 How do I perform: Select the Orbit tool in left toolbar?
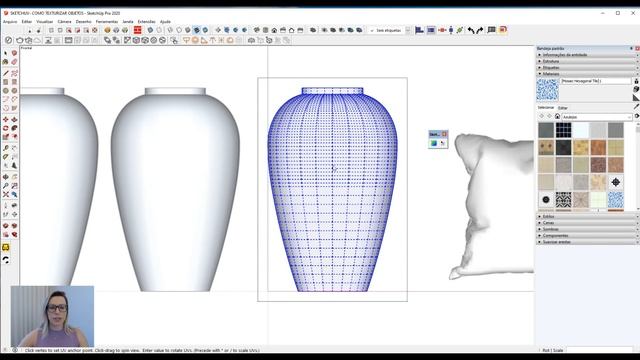point(6,177)
